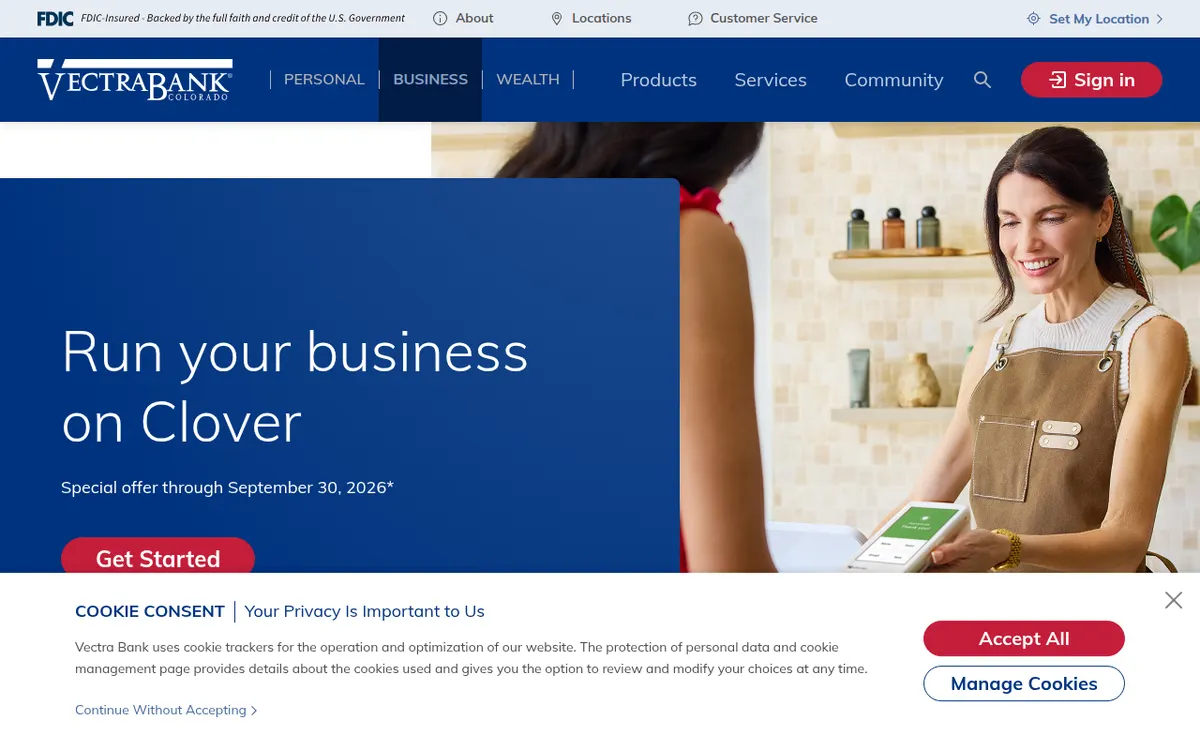Click the Get Started button
The width and height of the screenshot is (1200, 750).
(158, 556)
